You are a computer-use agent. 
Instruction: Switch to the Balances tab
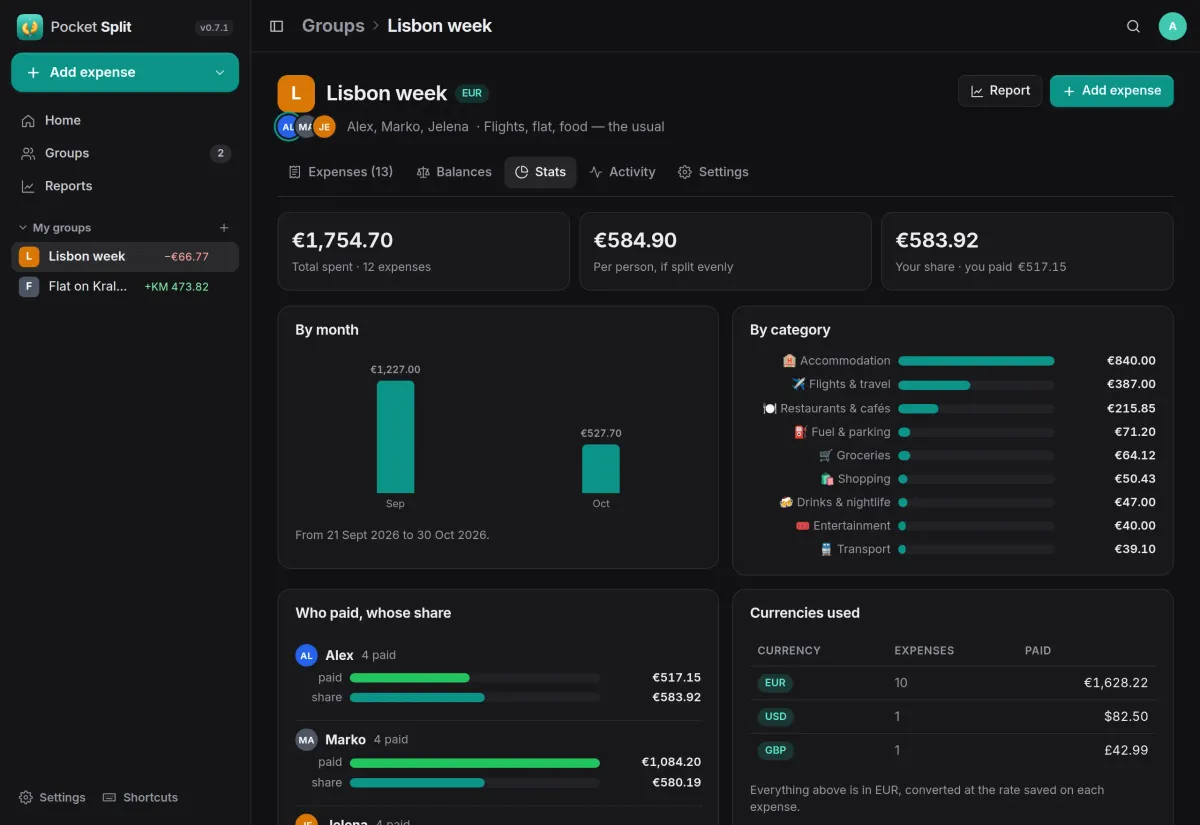click(454, 172)
